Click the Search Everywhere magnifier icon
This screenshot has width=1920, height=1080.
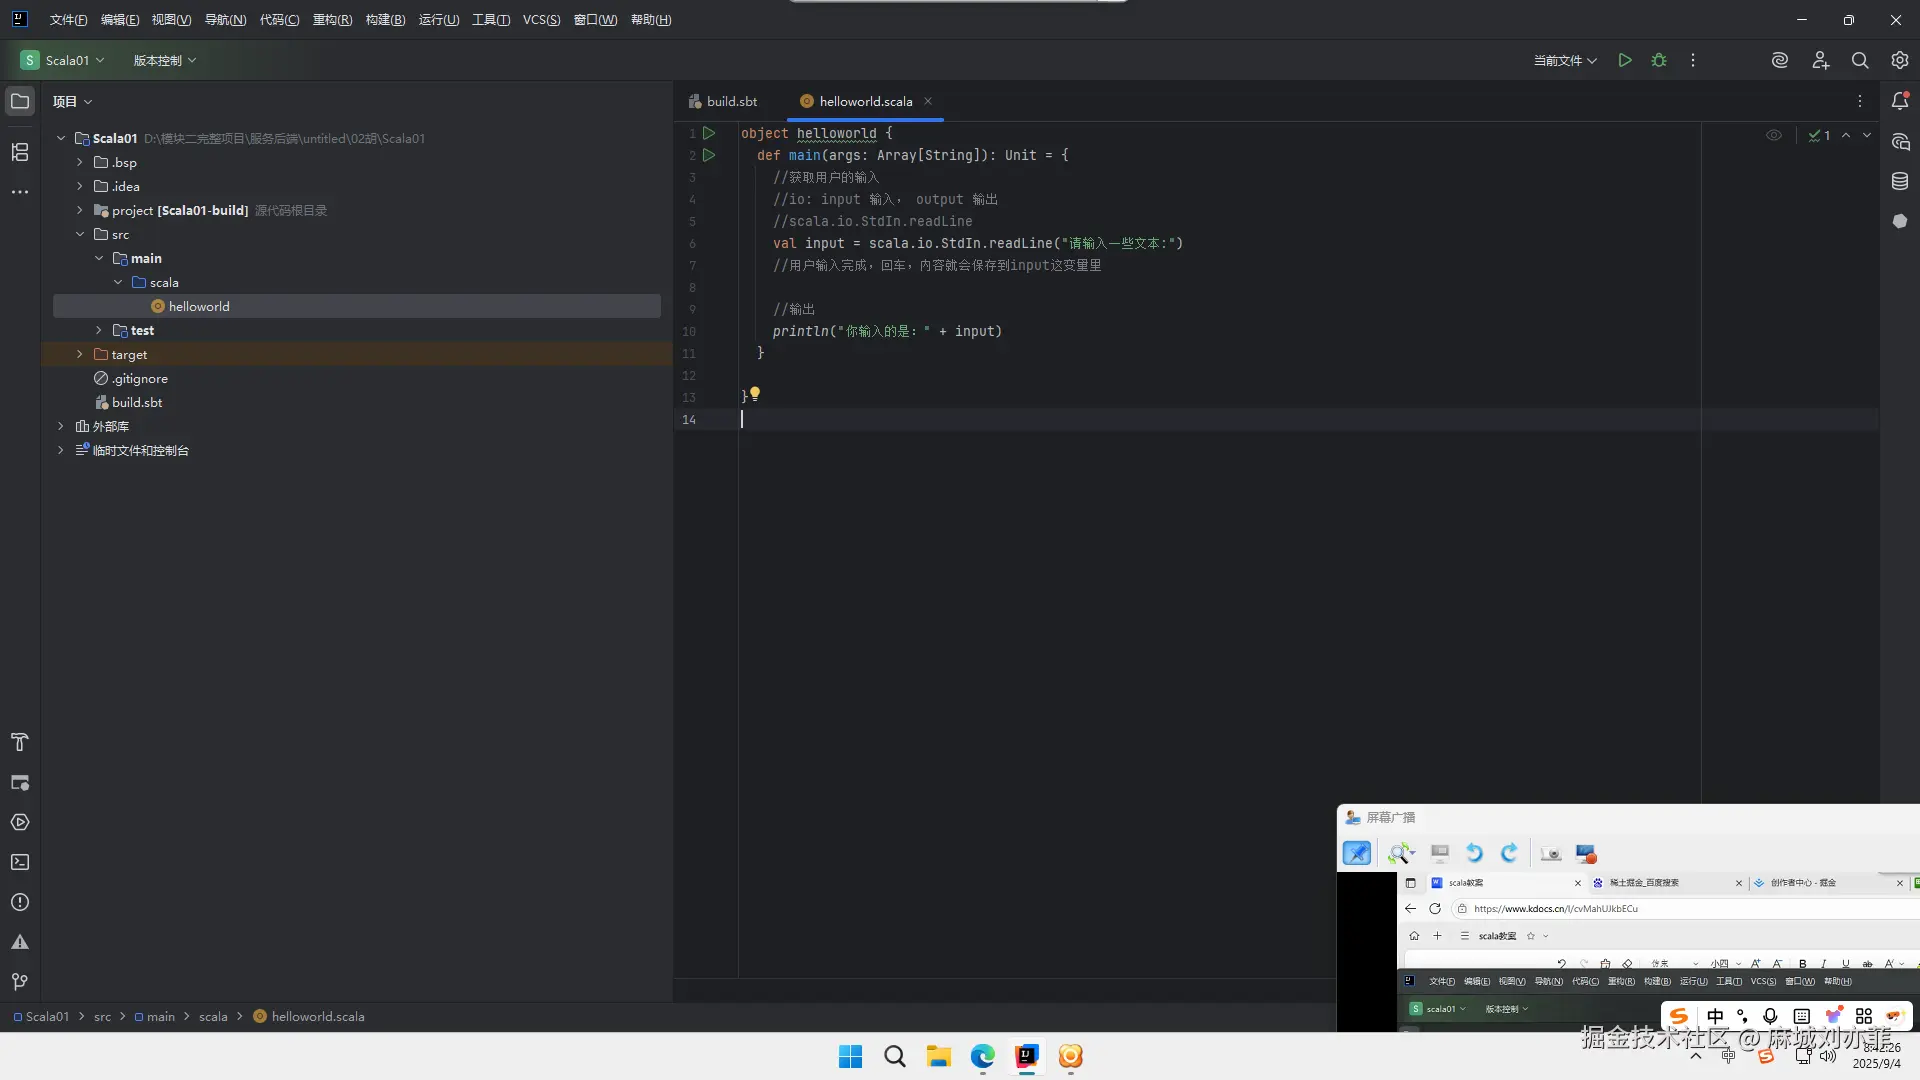point(1860,60)
